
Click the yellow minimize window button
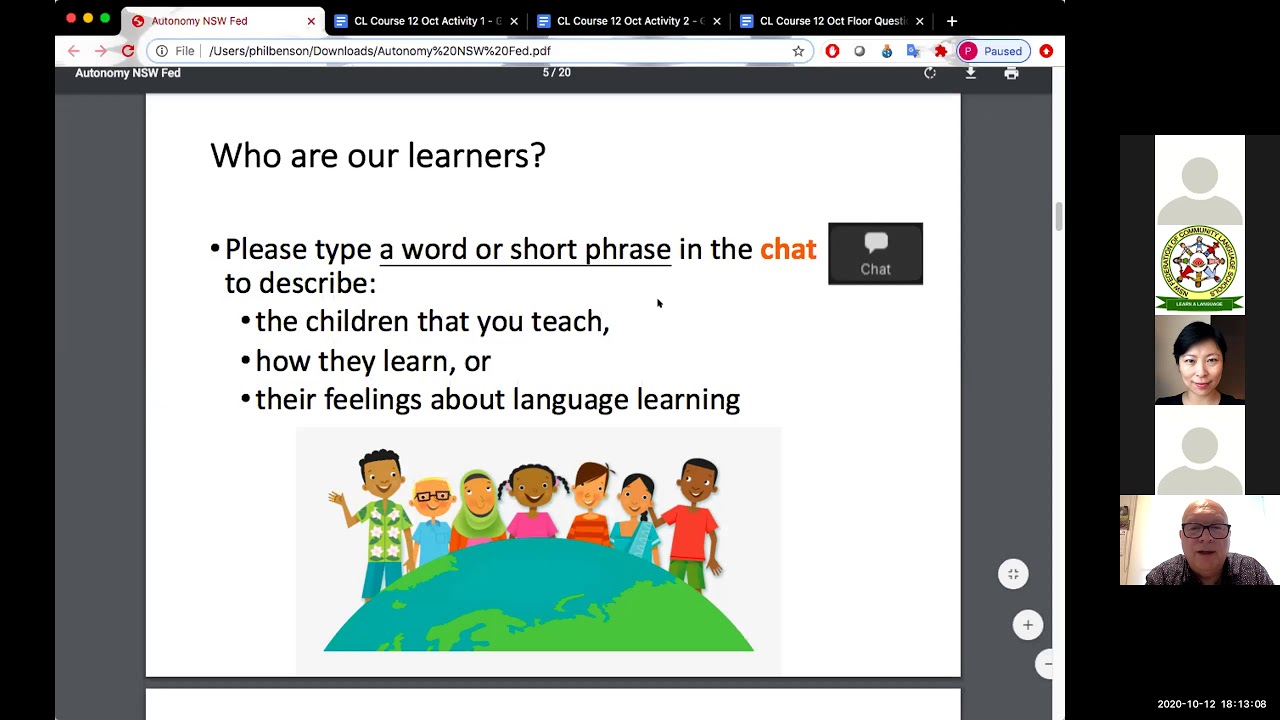click(x=88, y=19)
